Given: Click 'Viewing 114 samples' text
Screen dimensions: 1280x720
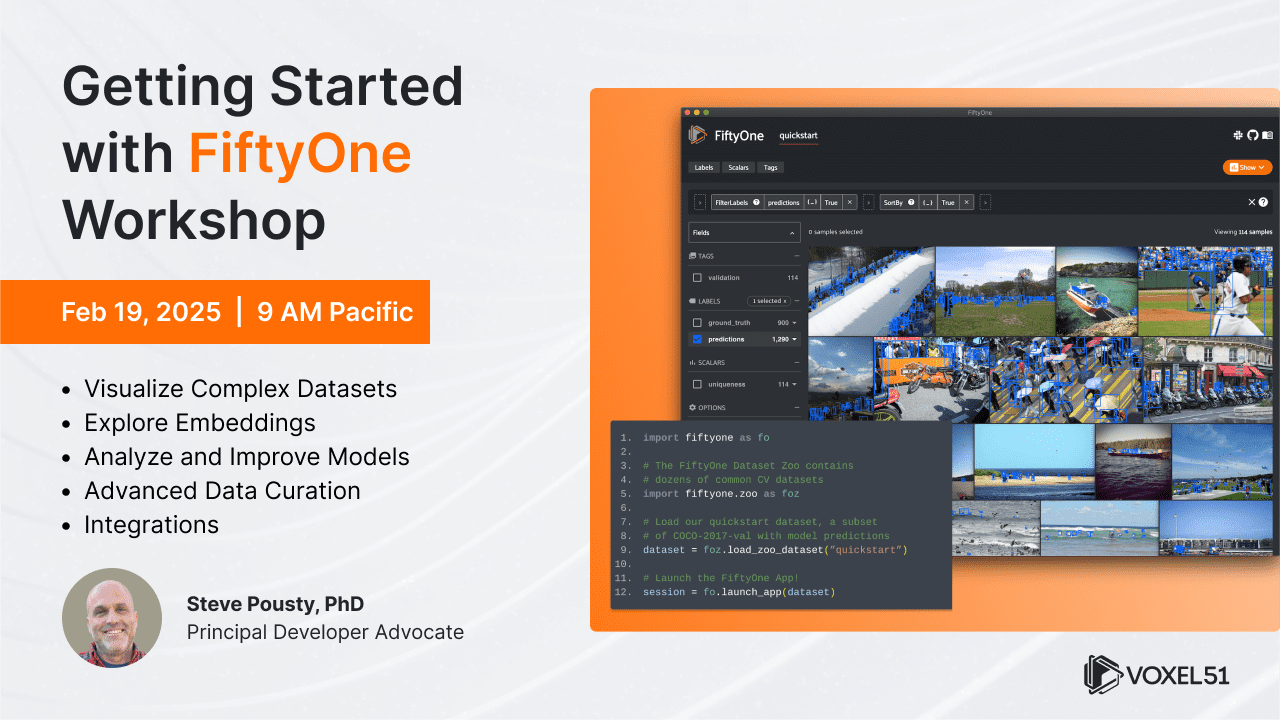Looking at the screenshot, I should pyautogui.click(x=1243, y=232).
